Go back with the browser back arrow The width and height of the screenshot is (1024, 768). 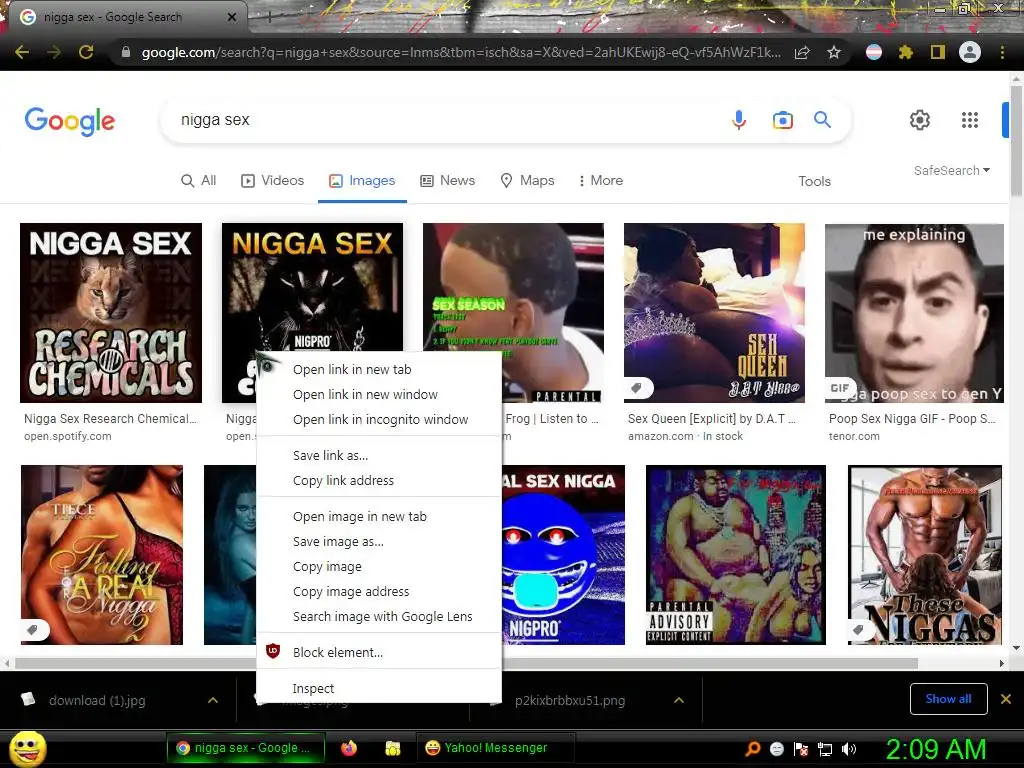pyautogui.click(x=22, y=52)
